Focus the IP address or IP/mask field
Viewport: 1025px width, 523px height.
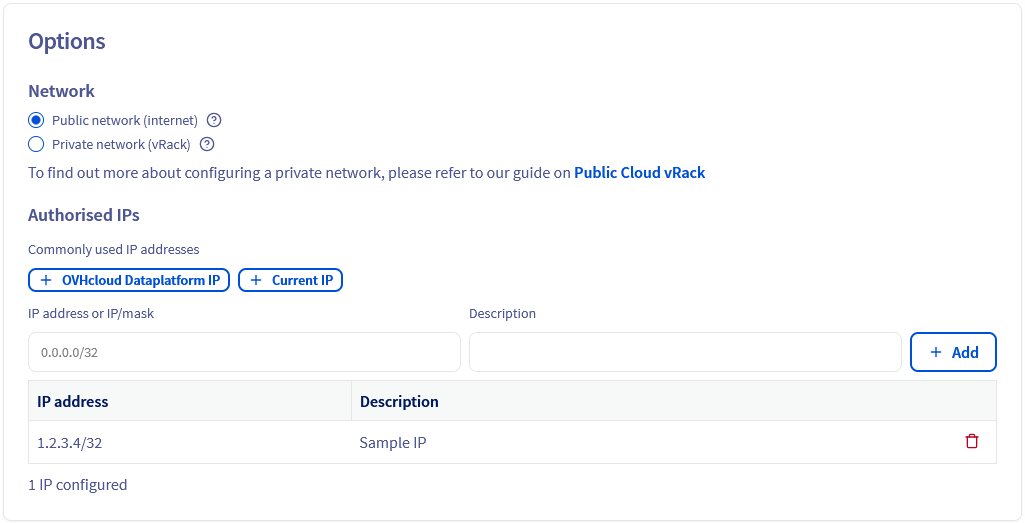point(244,352)
